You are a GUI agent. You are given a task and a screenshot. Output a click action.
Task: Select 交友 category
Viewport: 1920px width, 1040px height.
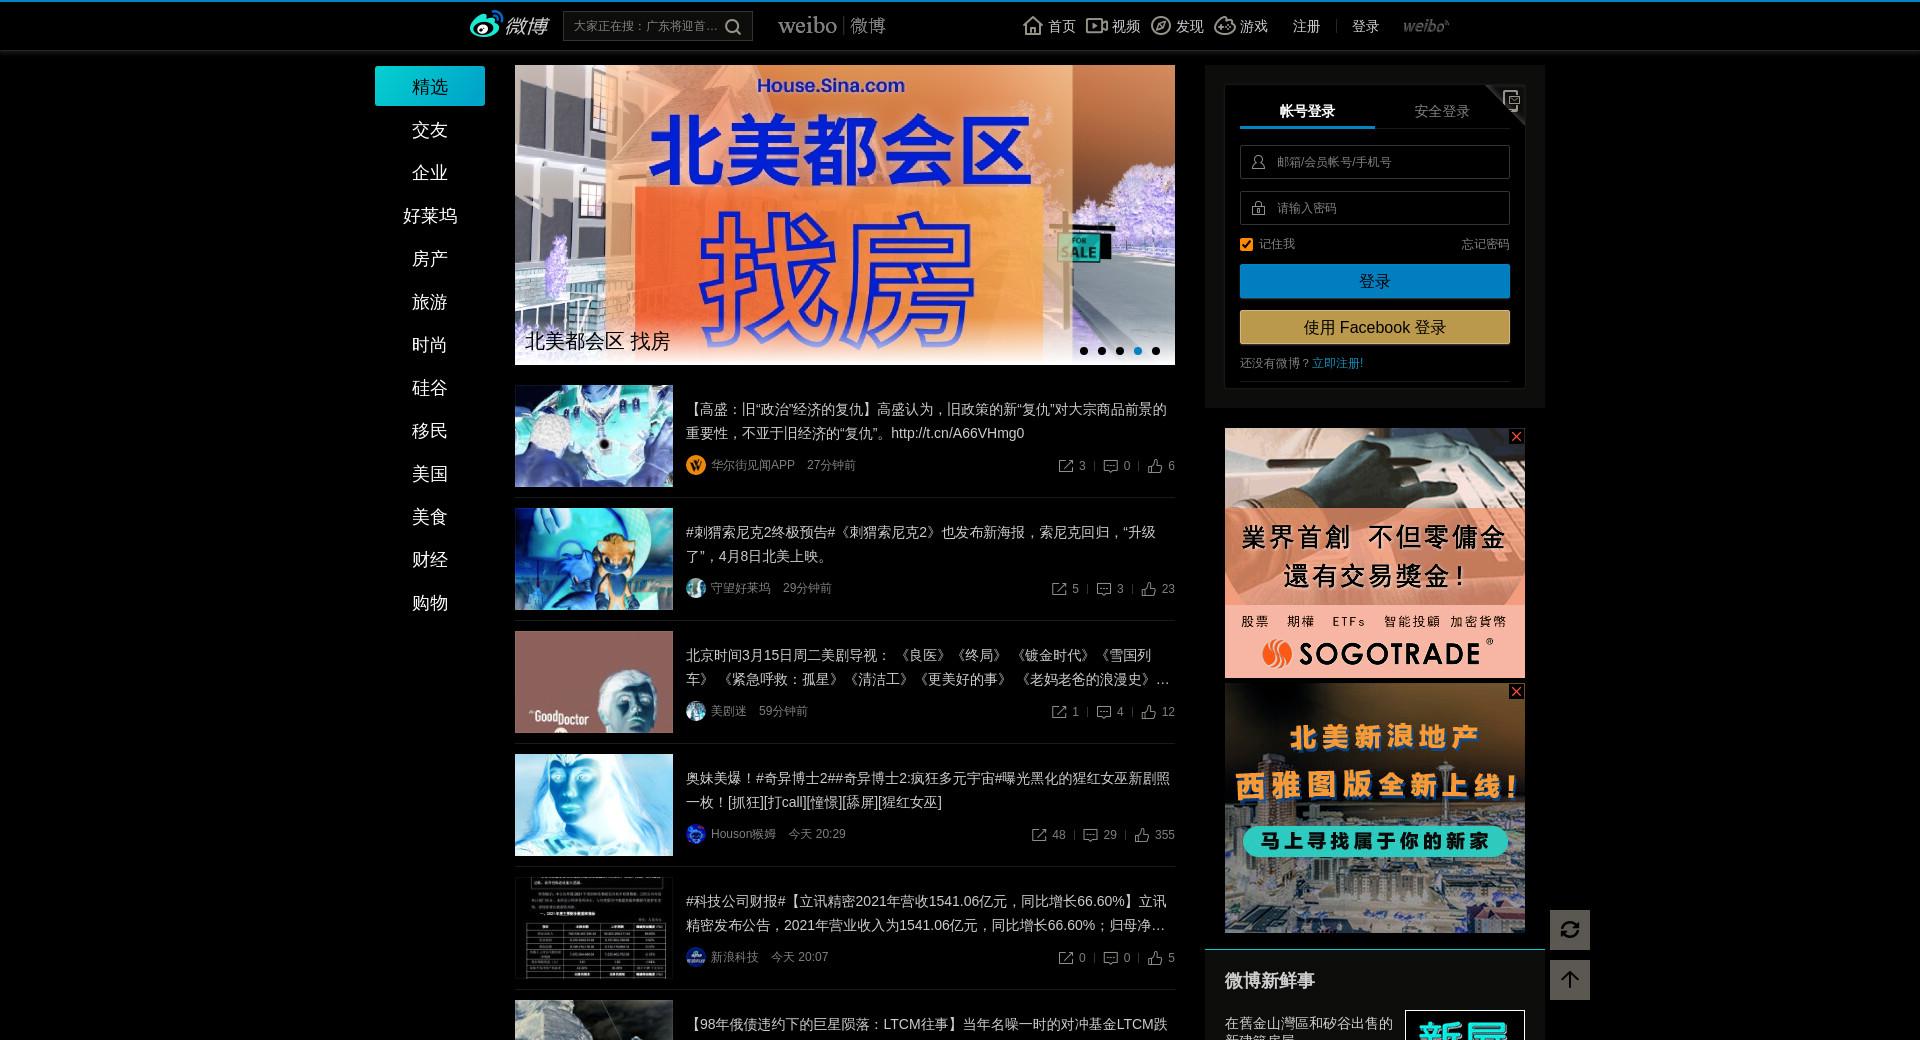[430, 130]
